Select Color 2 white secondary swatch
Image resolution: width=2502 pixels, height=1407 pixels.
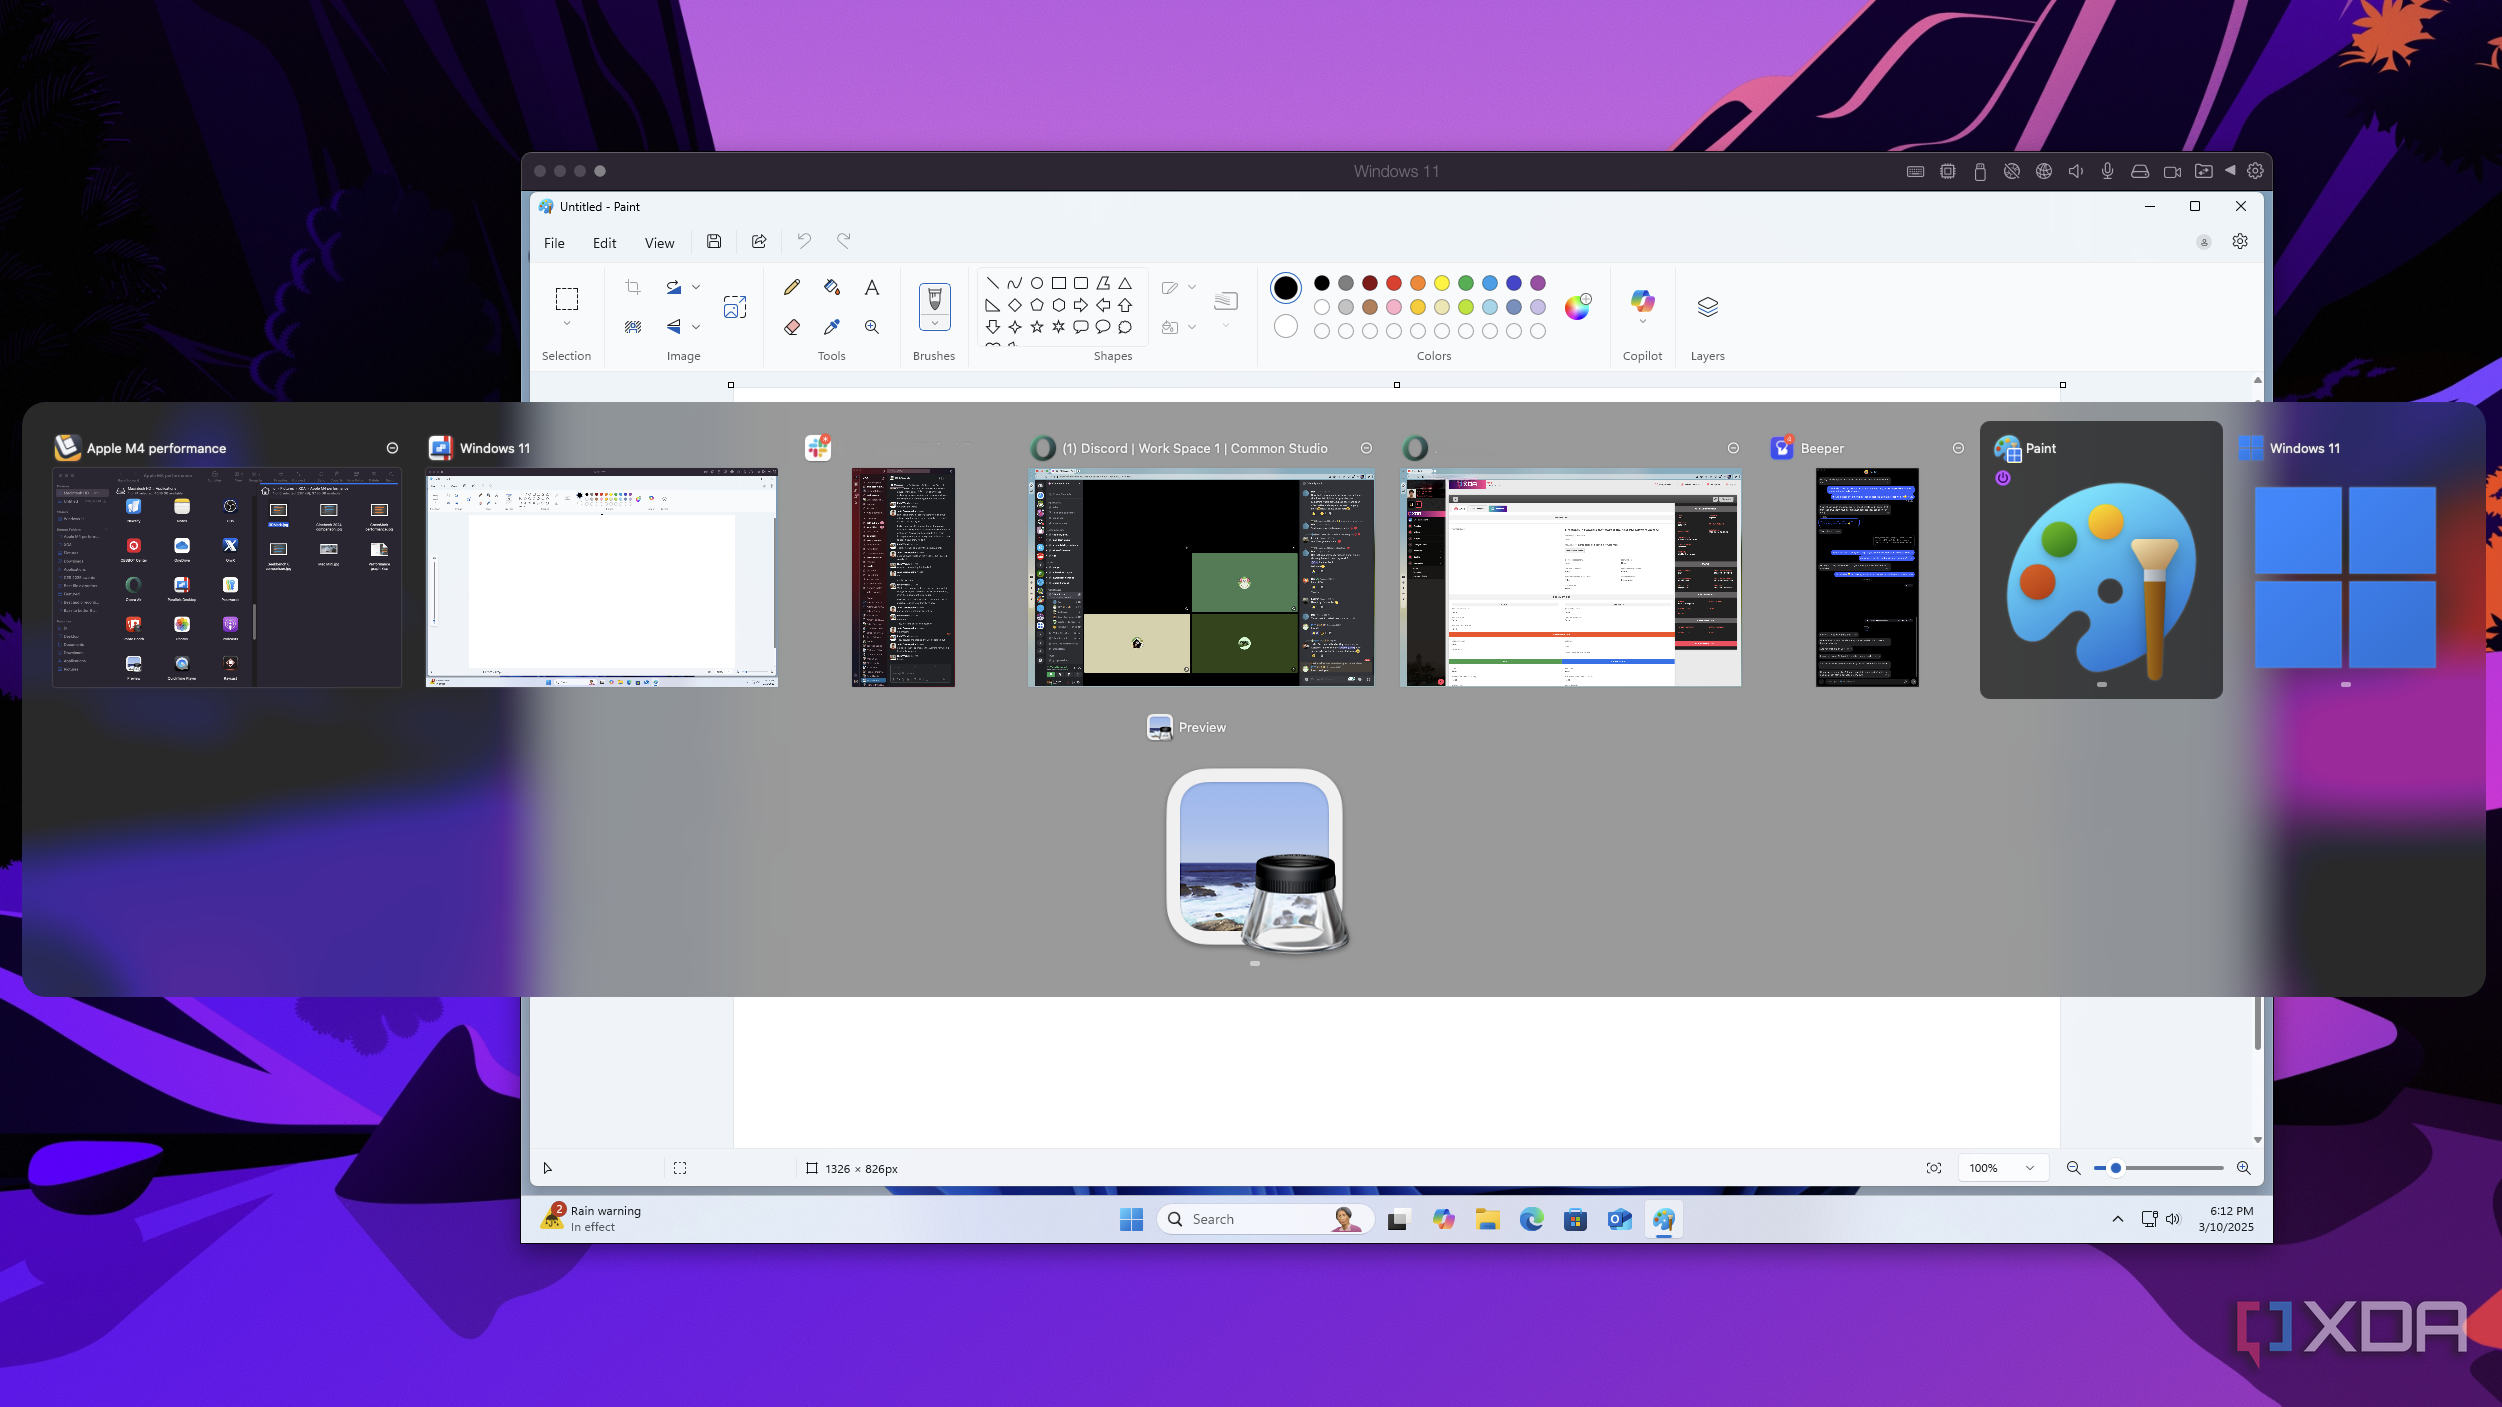[x=1286, y=326]
